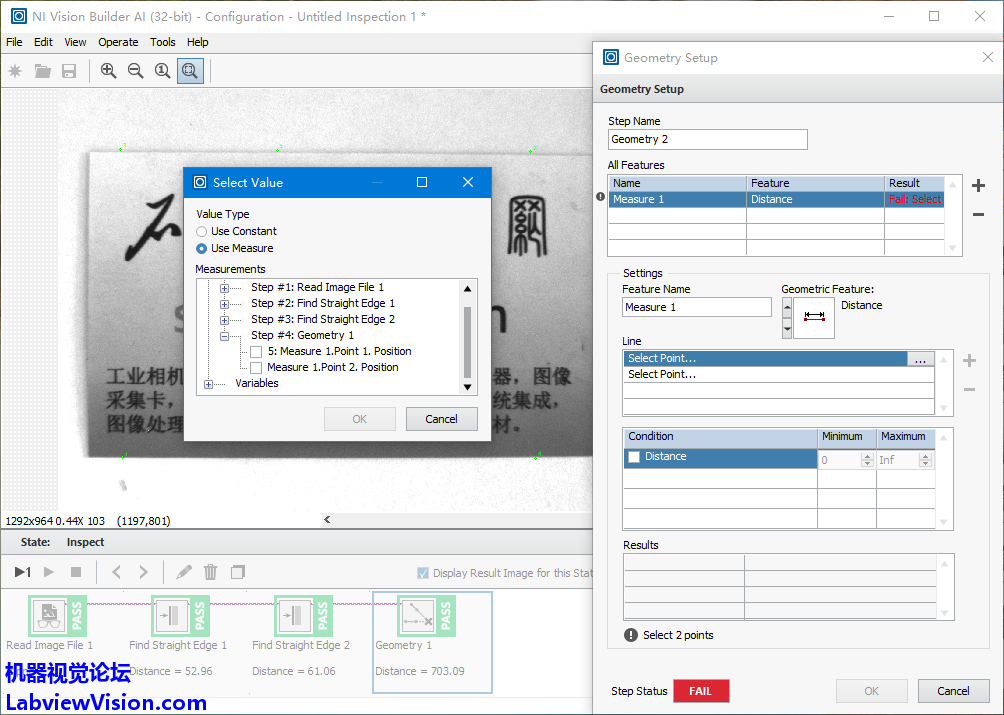Click the Minimum value field showing 0

[x=840, y=460]
